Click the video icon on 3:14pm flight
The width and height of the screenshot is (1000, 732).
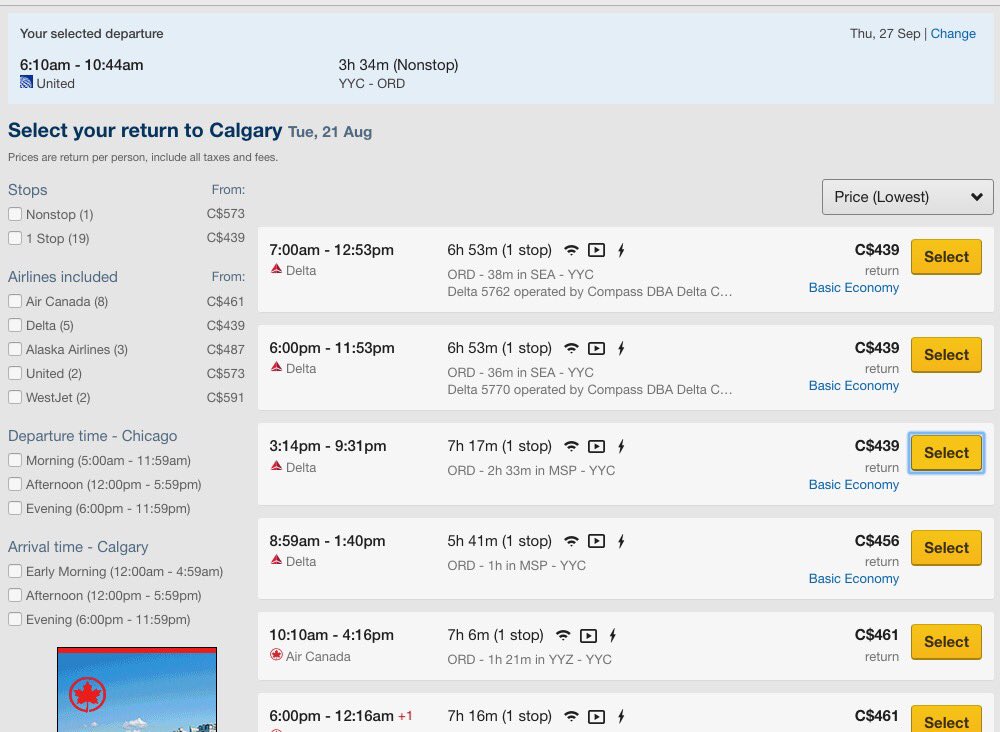coord(596,446)
